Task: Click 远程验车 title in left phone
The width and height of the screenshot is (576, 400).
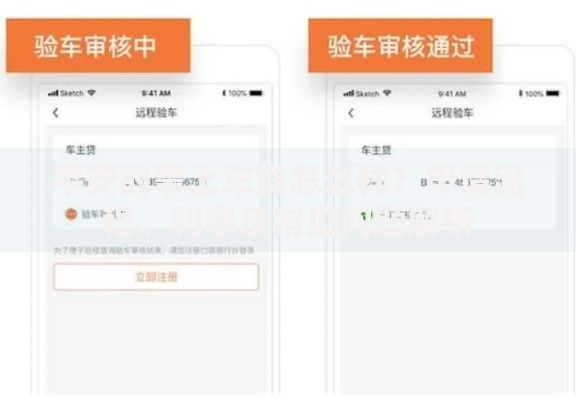Action: (156, 112)
